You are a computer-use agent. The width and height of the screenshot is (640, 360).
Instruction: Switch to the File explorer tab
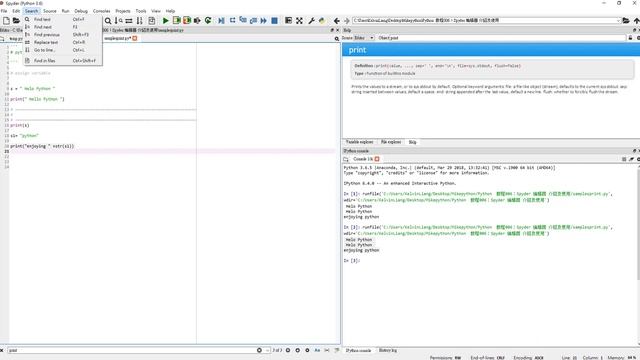coord(391,142)
